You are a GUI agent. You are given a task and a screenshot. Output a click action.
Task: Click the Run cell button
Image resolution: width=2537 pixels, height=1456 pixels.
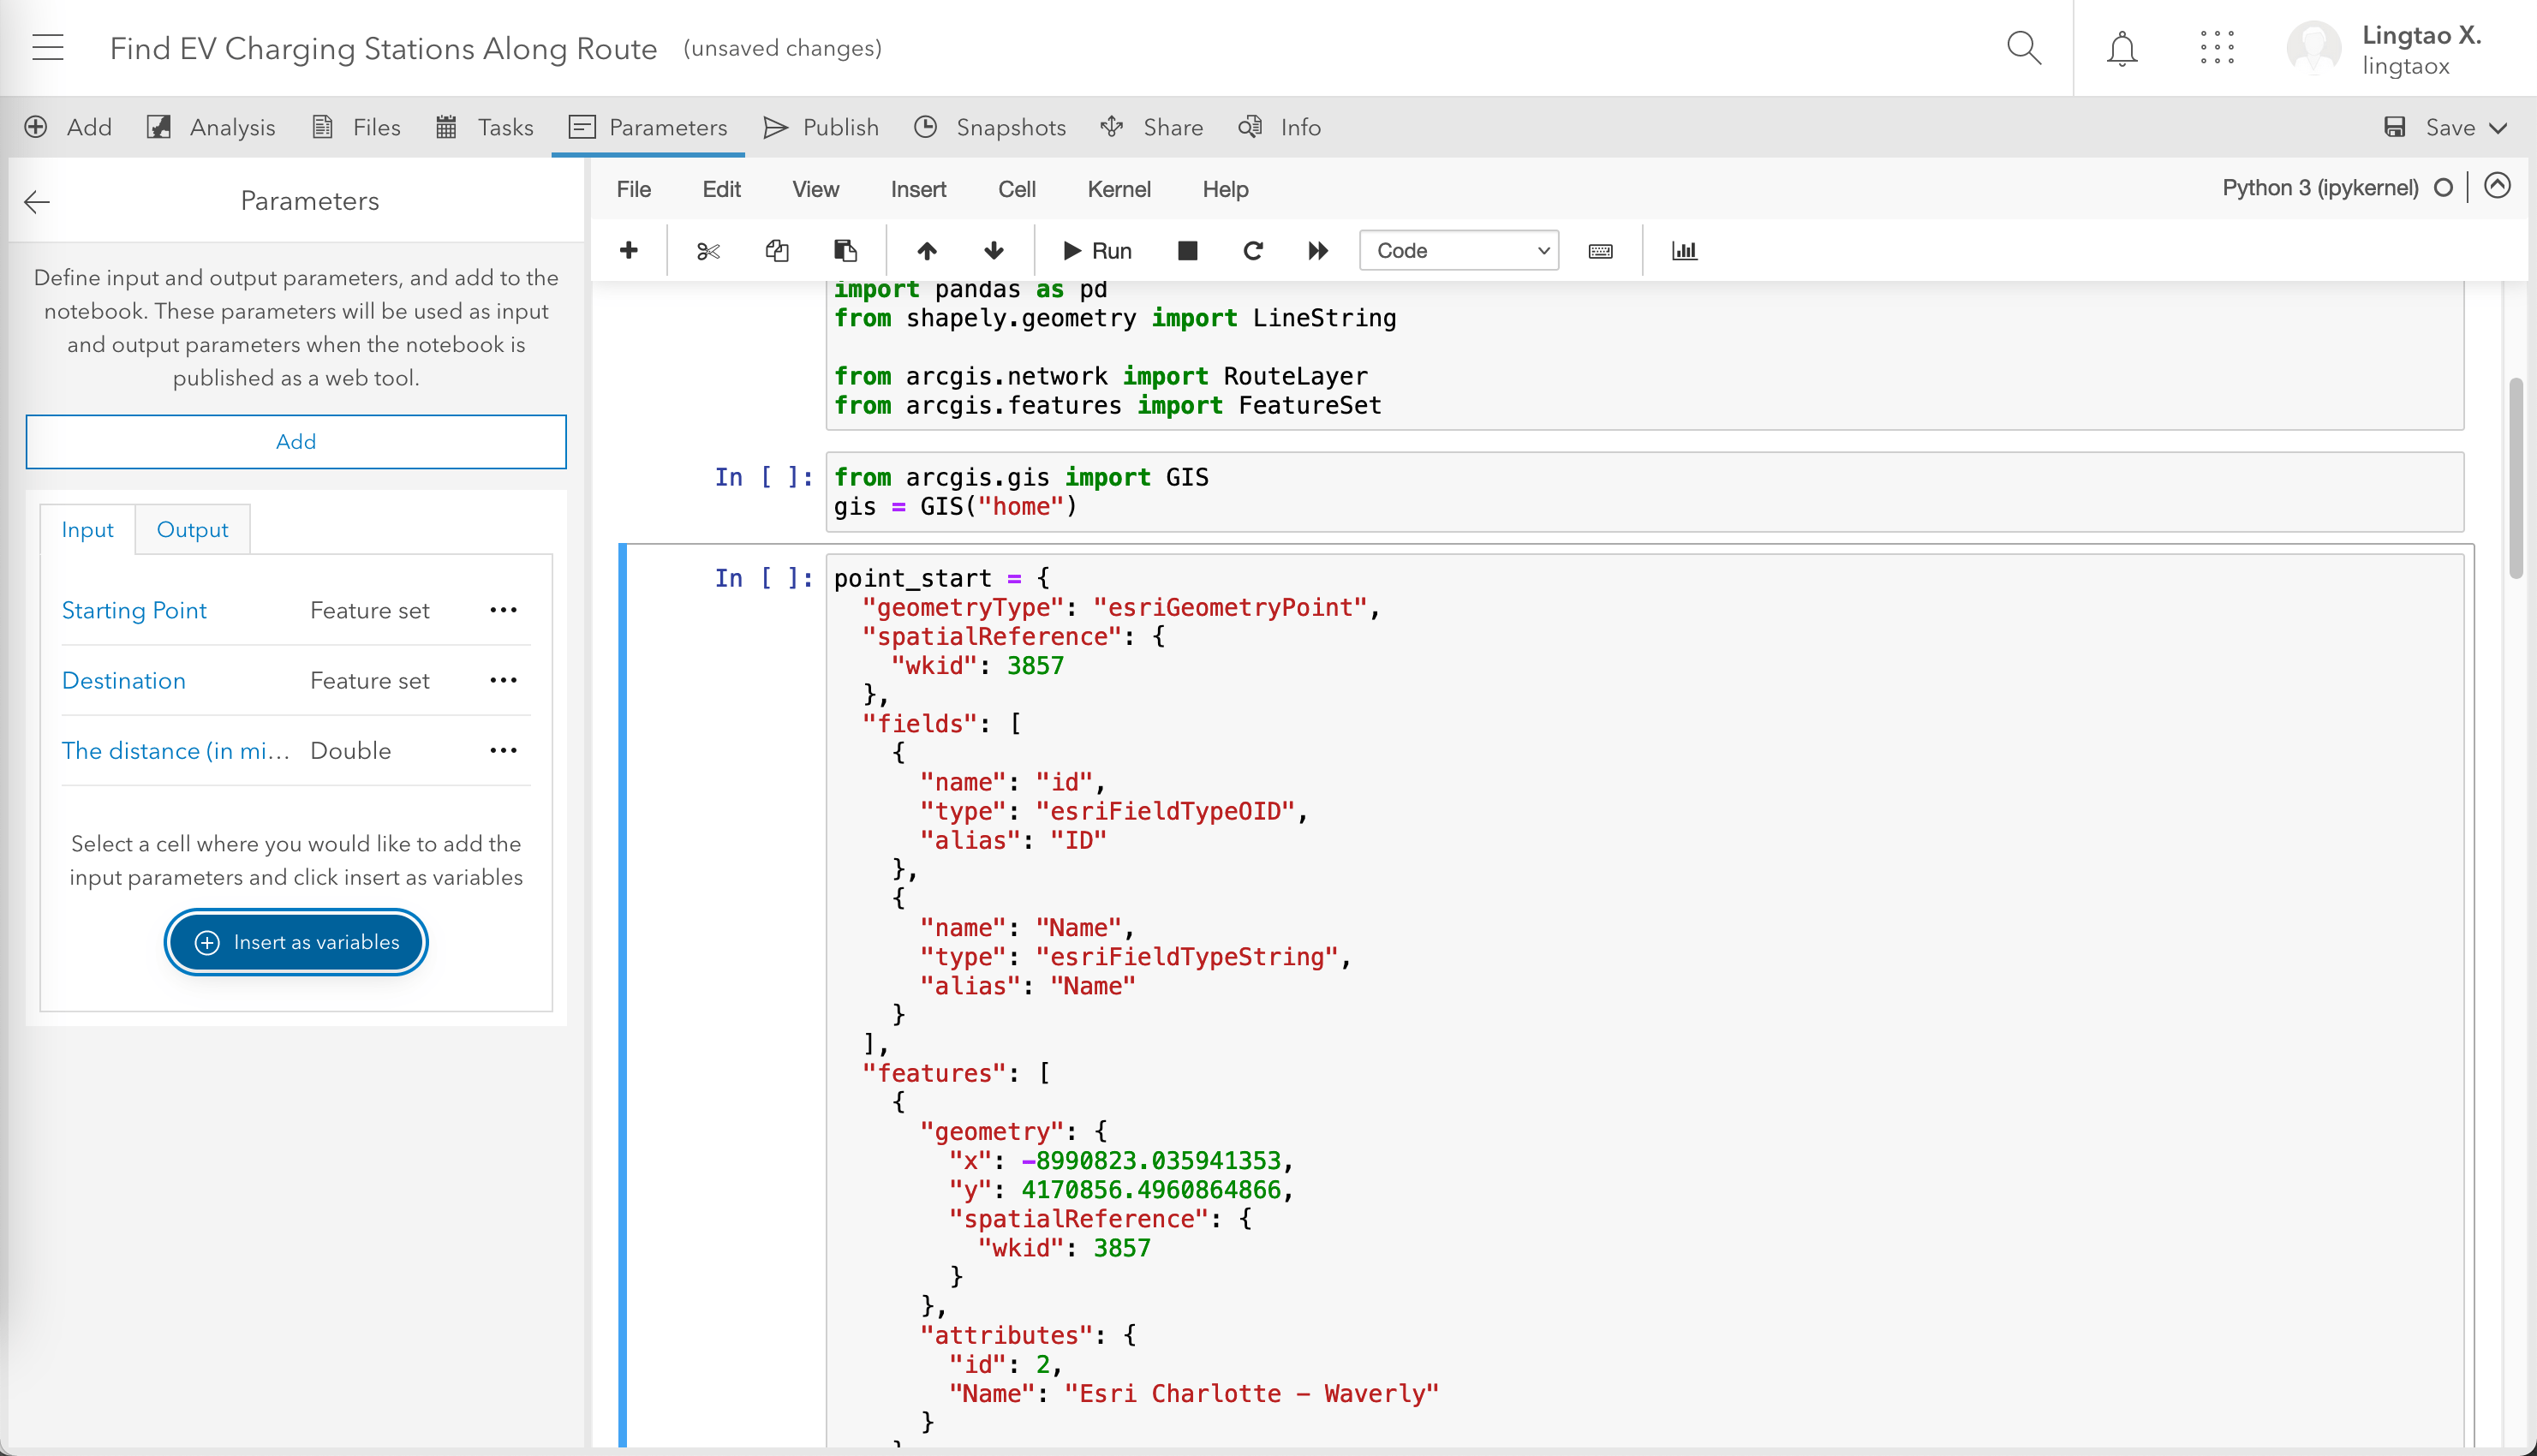click(x=1096, y=251)
